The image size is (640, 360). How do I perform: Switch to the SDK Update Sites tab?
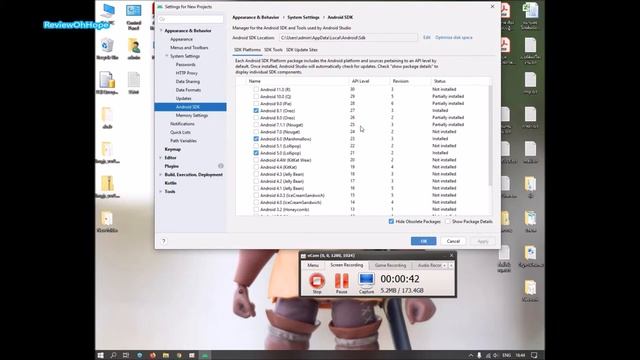click(x=302, y=50)
